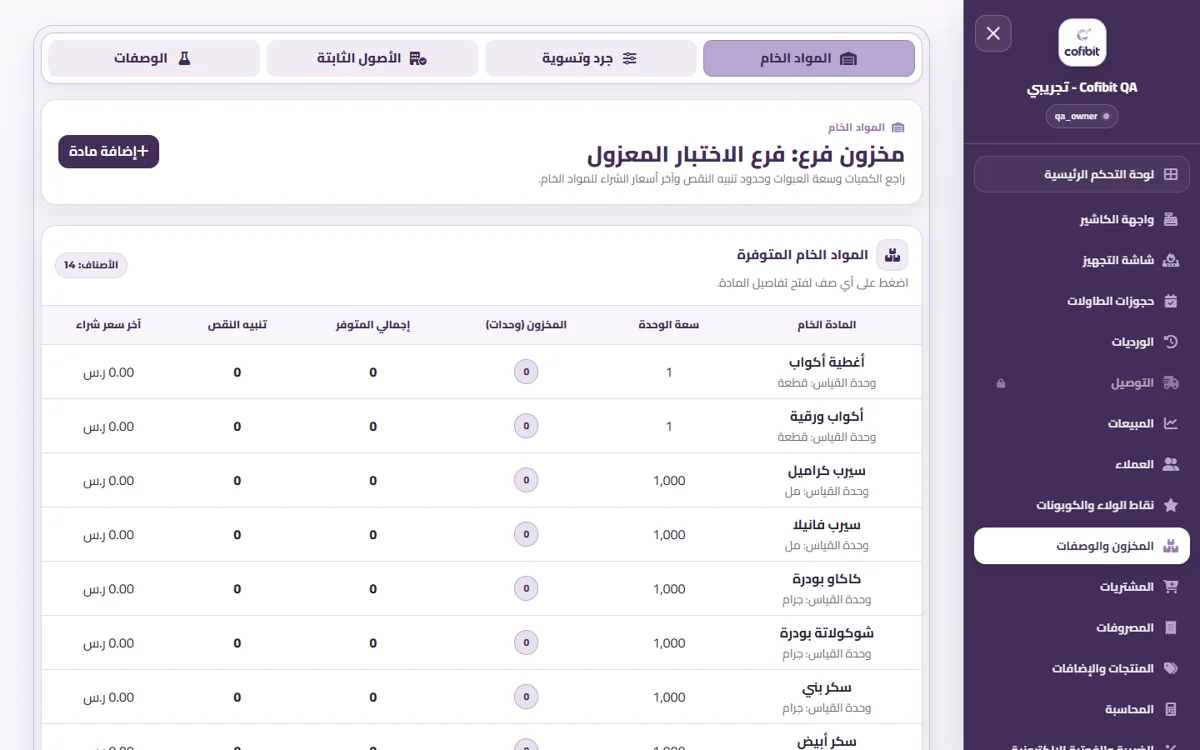Switch to المواد الخام tab
This screenshot has height=750, width=1200.
809,58
